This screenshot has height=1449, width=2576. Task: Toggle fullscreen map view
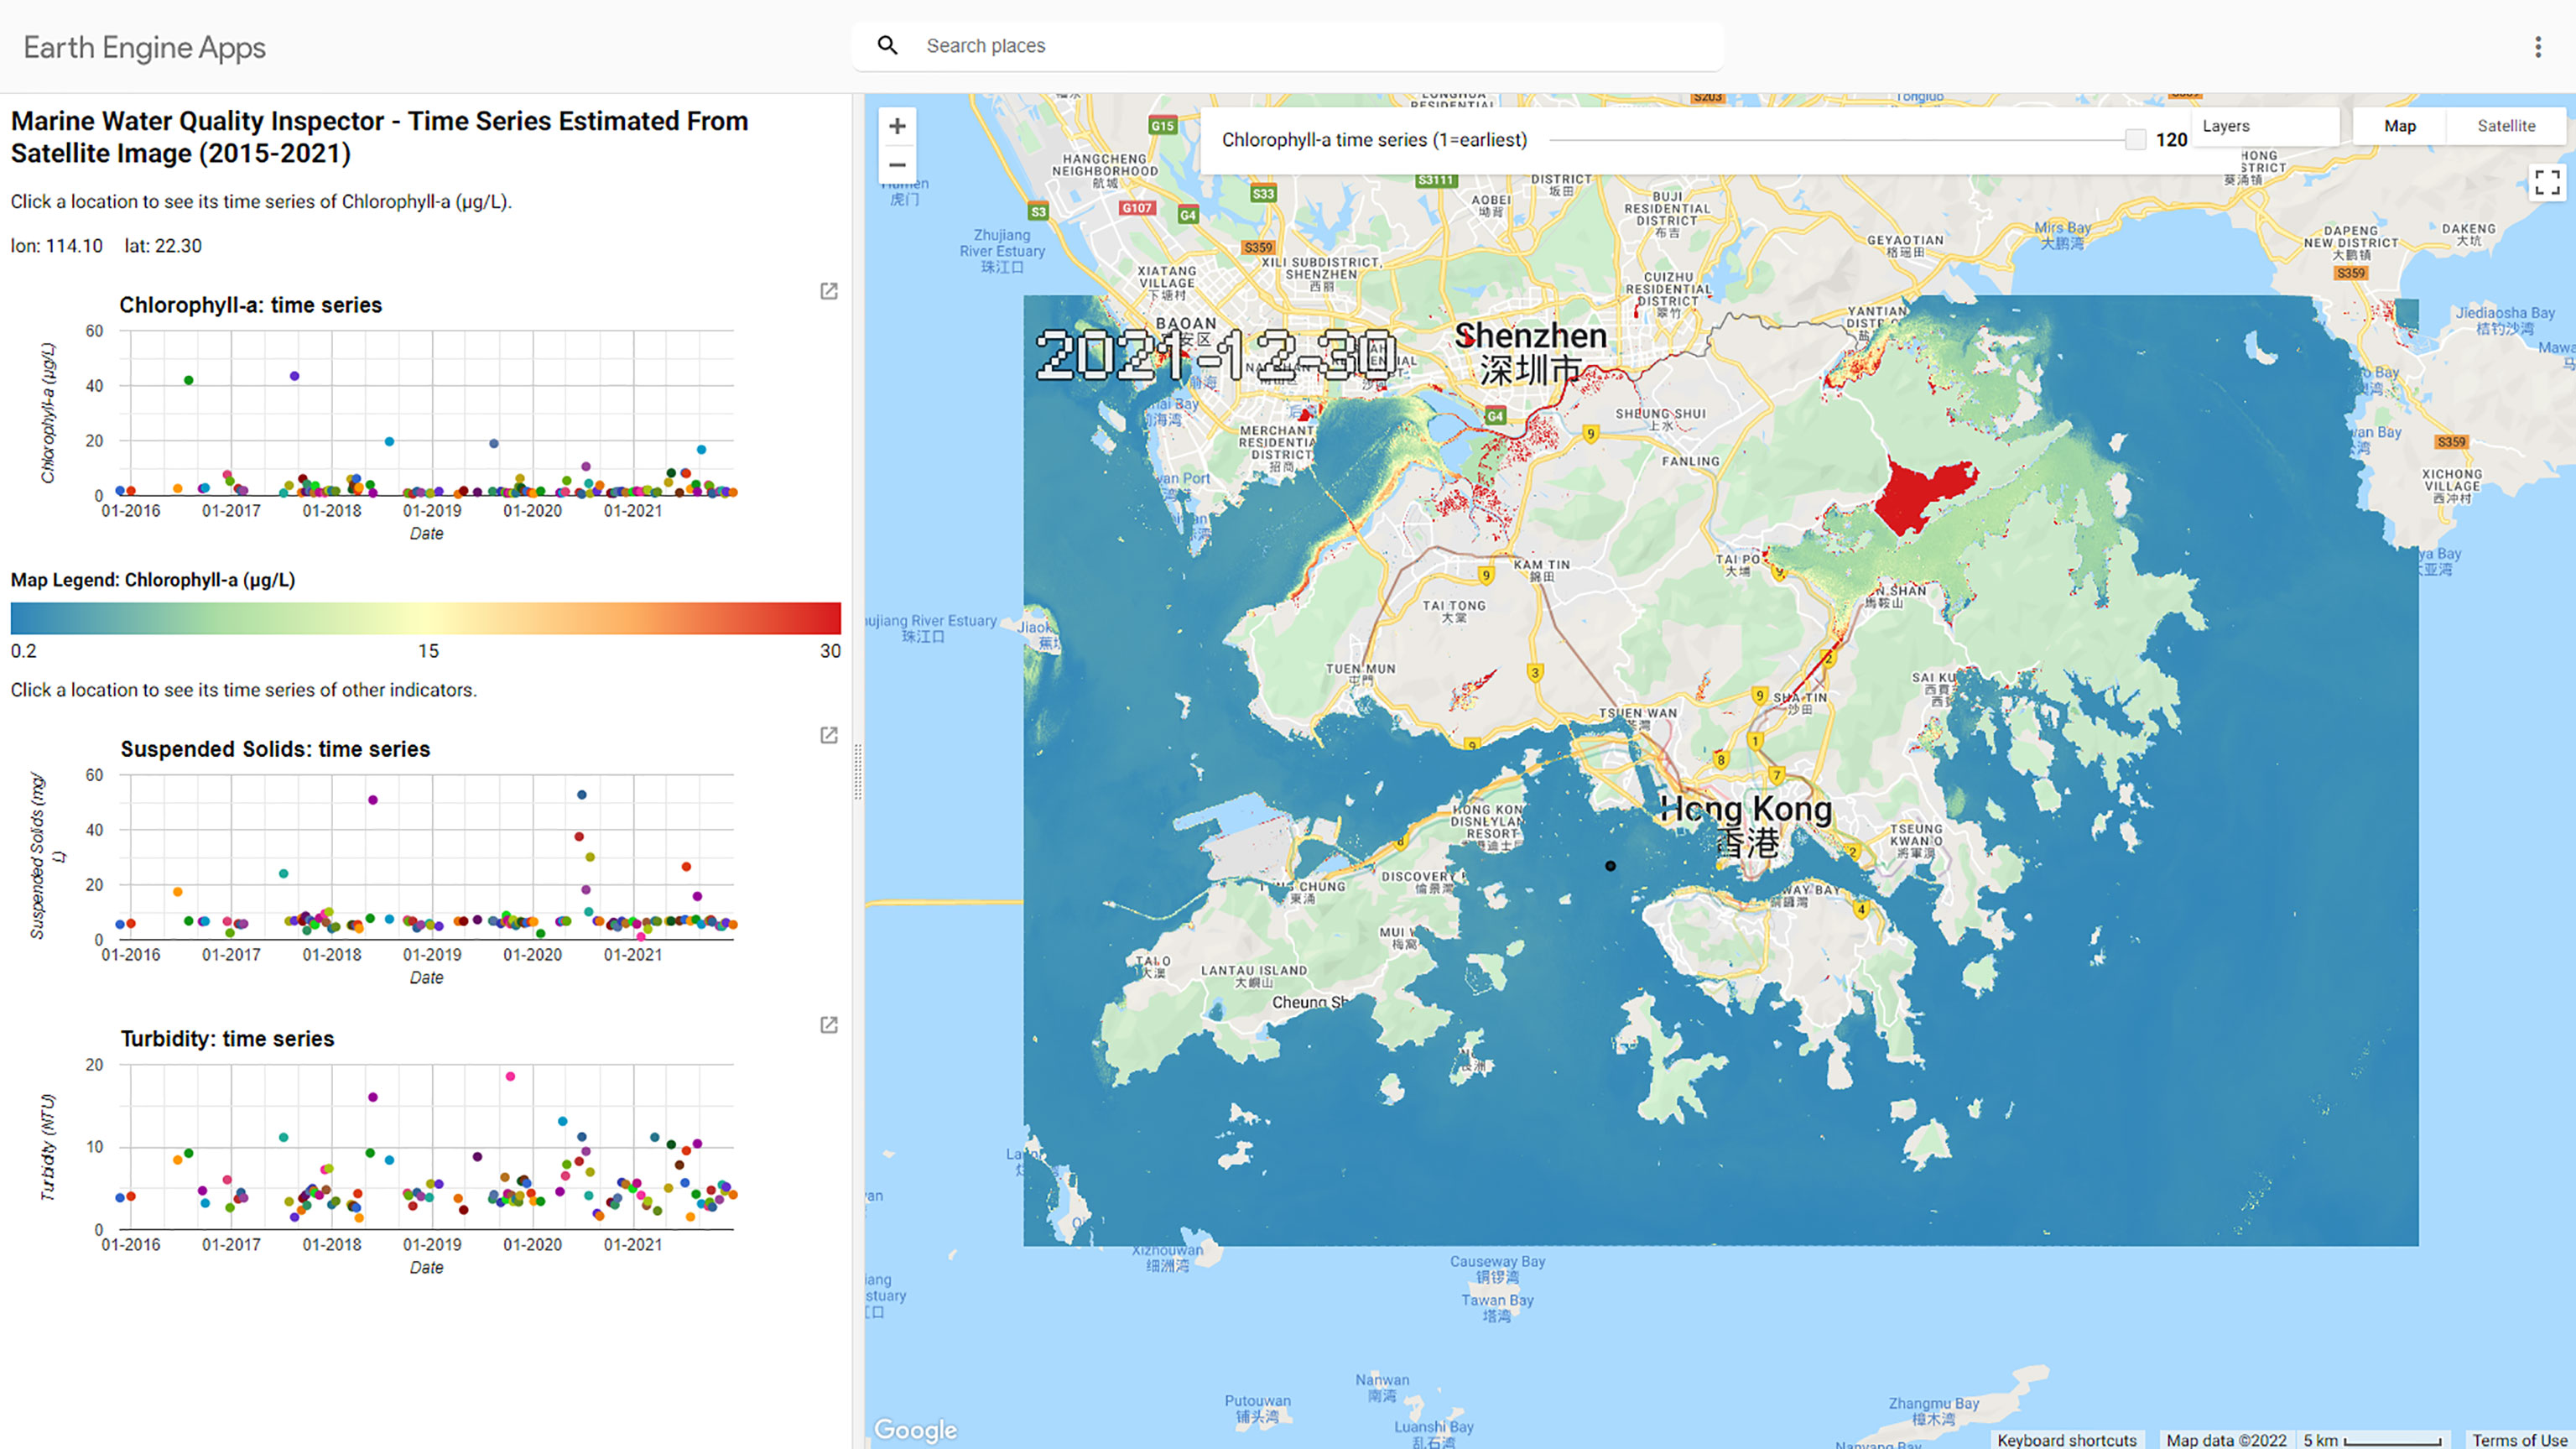pos(2546,182)
